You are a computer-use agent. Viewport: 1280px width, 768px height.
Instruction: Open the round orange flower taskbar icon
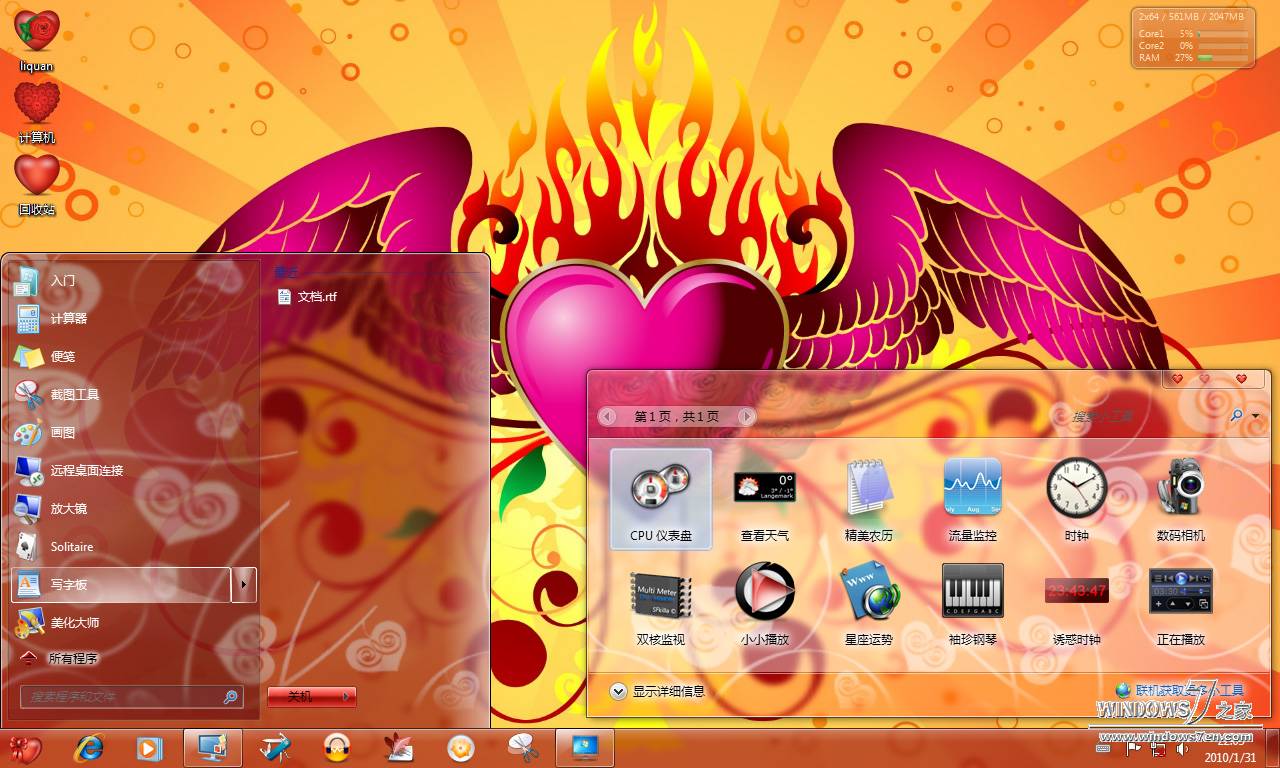tap(460, 748)
